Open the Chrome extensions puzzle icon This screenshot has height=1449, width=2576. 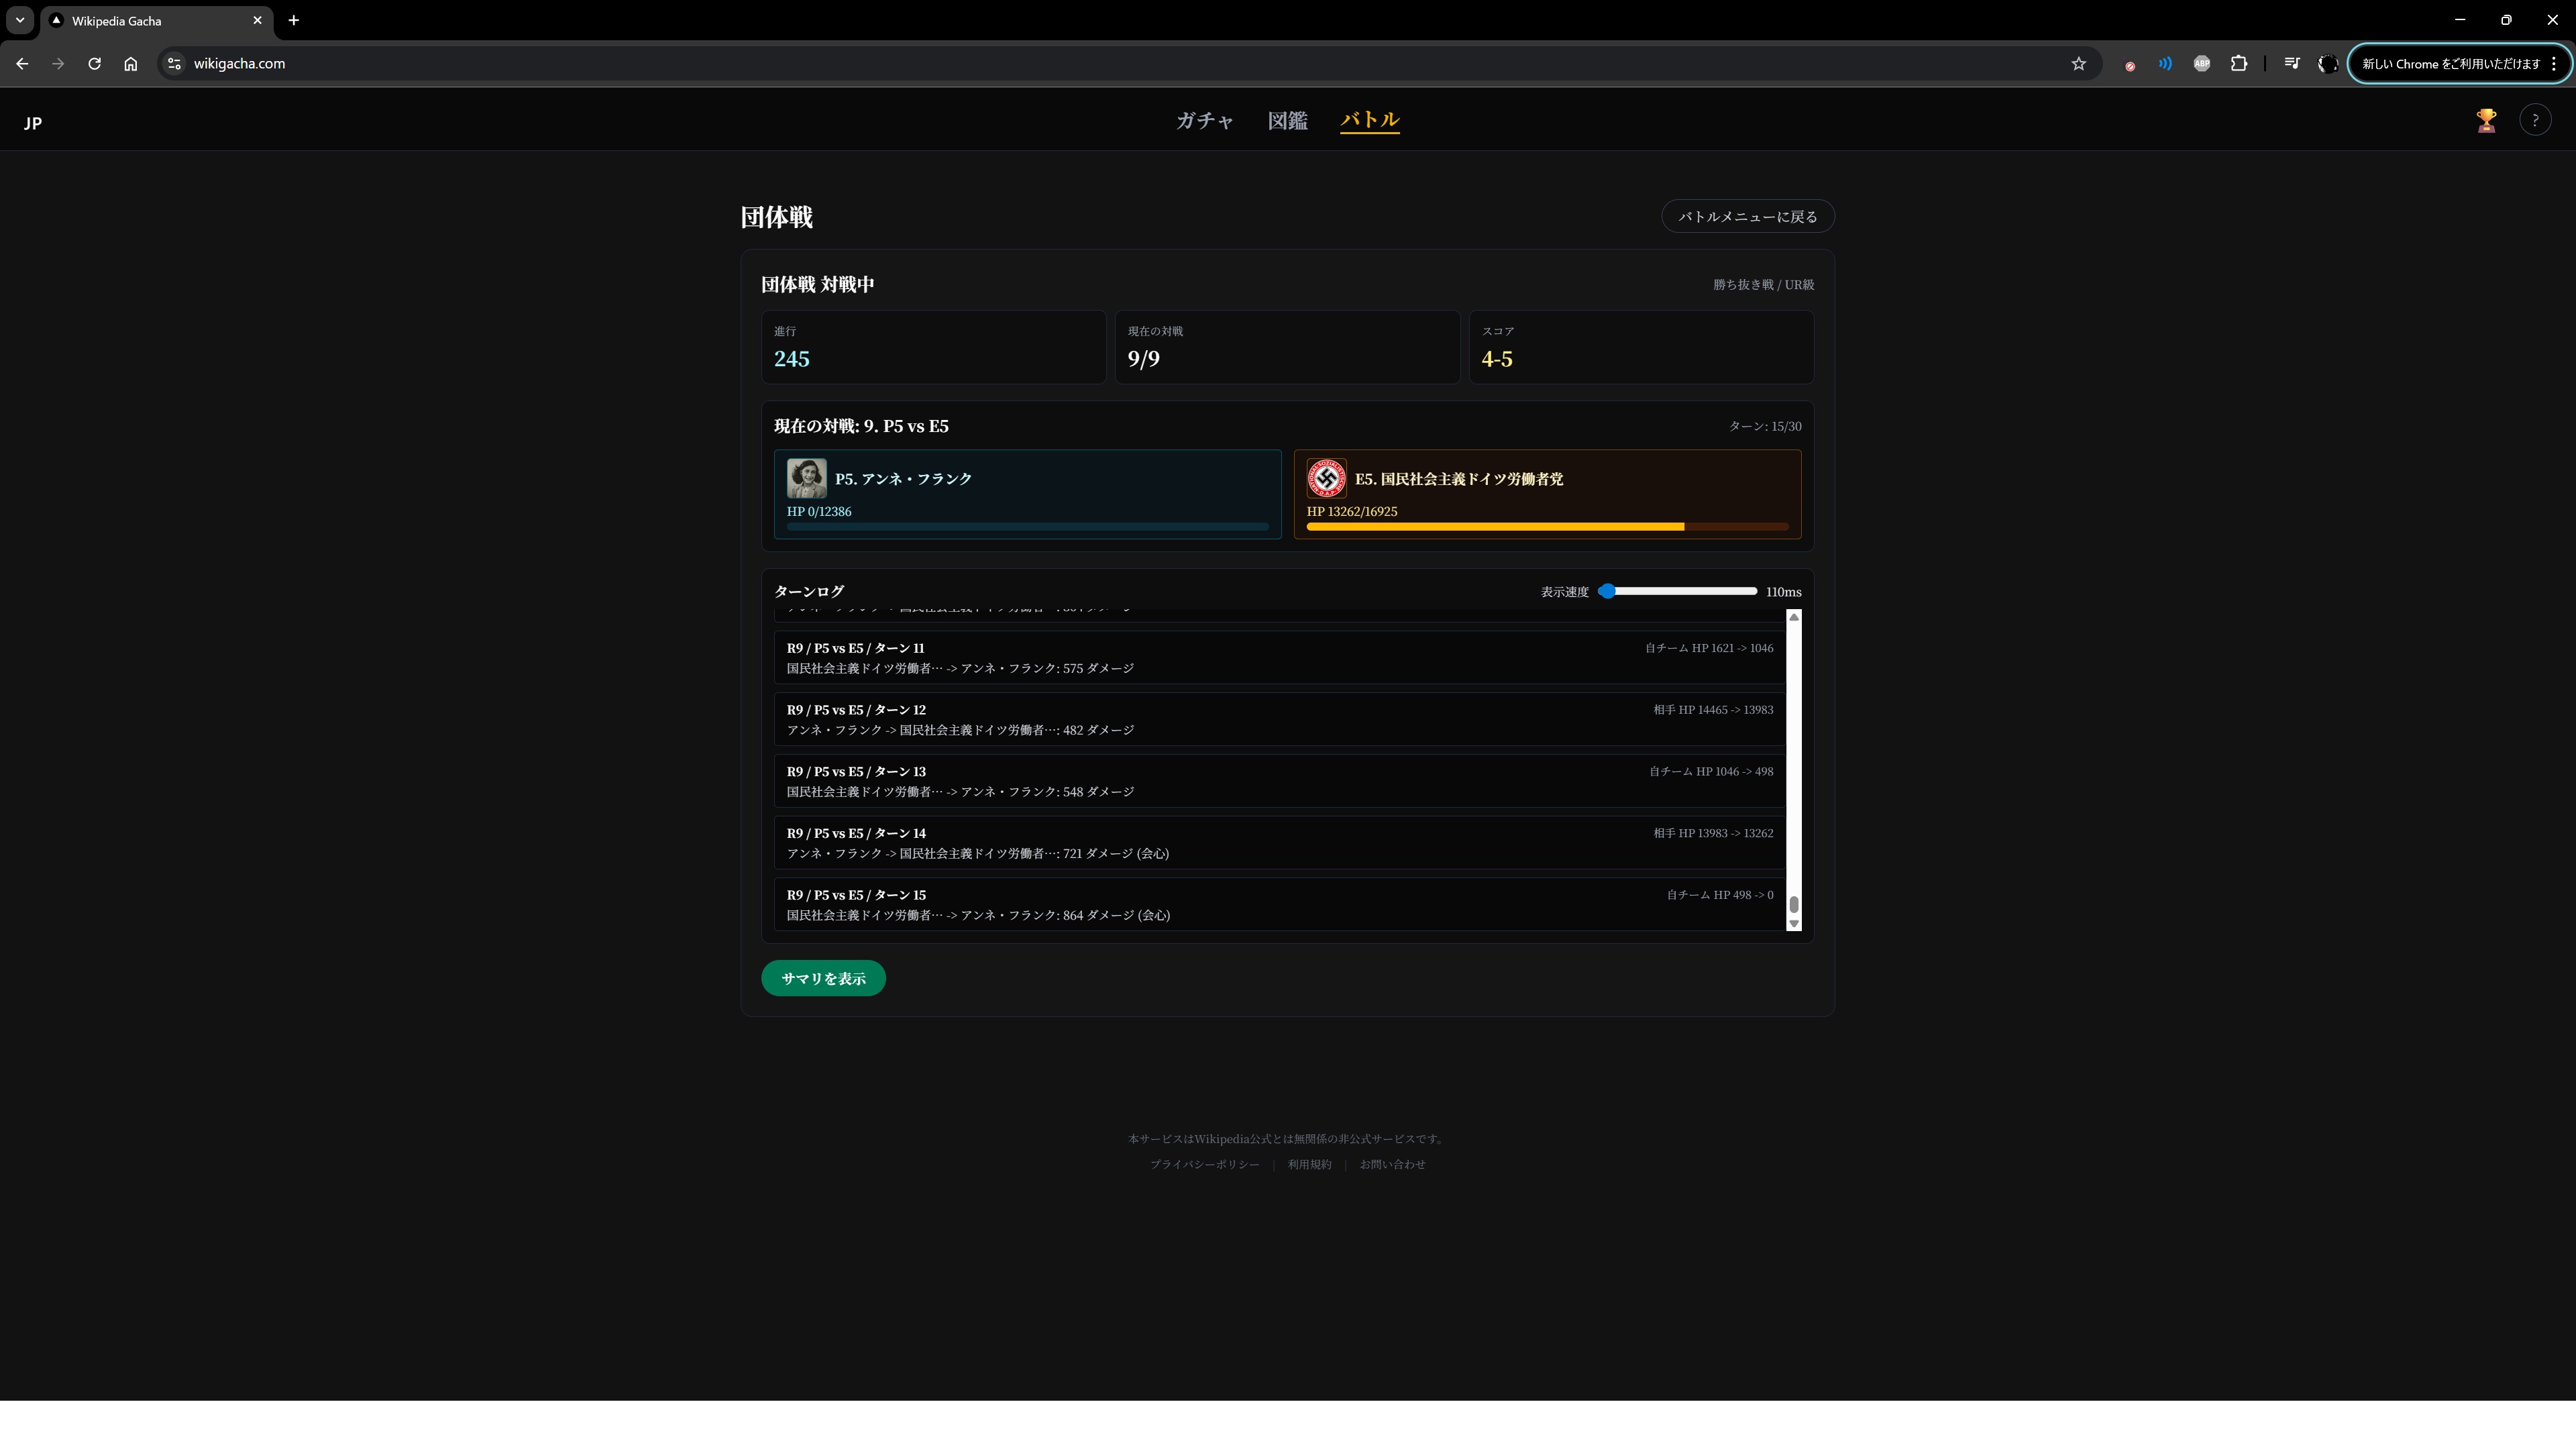coord(2239,64)
